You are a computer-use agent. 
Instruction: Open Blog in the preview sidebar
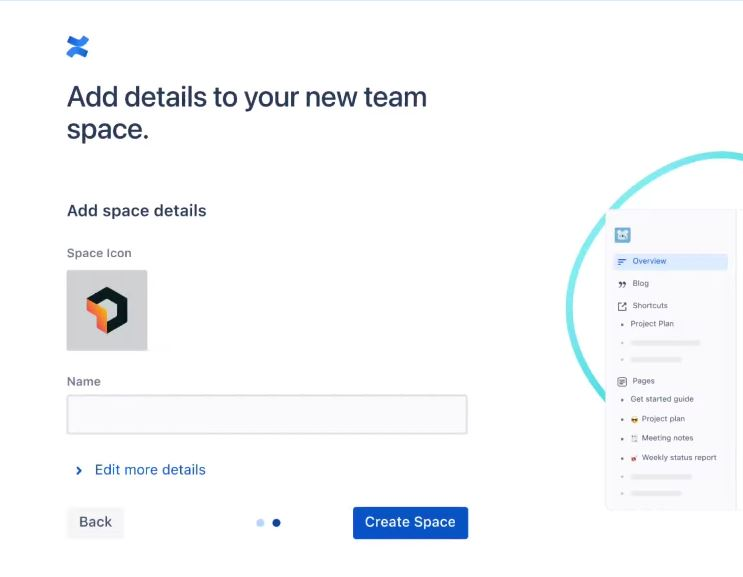pyautogui.click(x=640, y=283)
